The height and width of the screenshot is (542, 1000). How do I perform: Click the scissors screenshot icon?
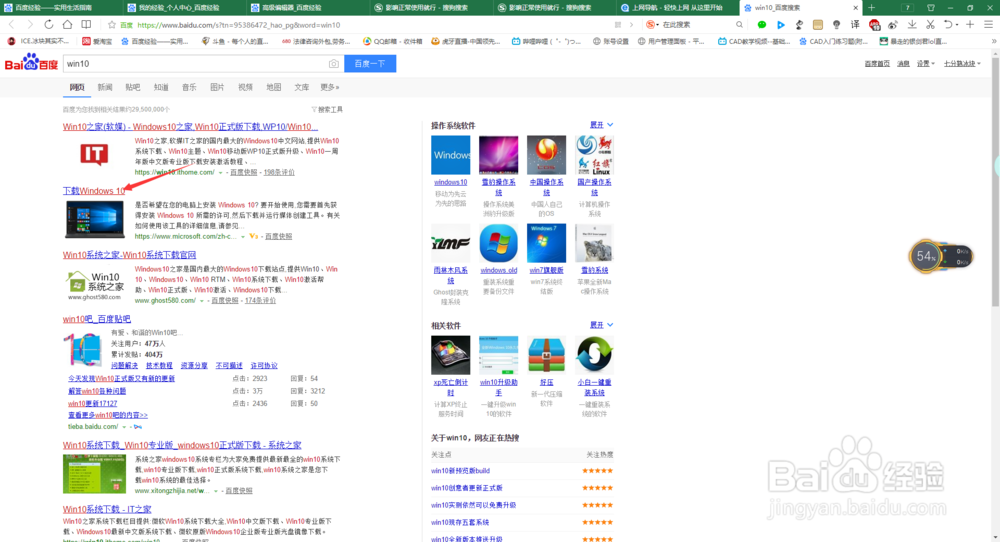click(930, 25)
